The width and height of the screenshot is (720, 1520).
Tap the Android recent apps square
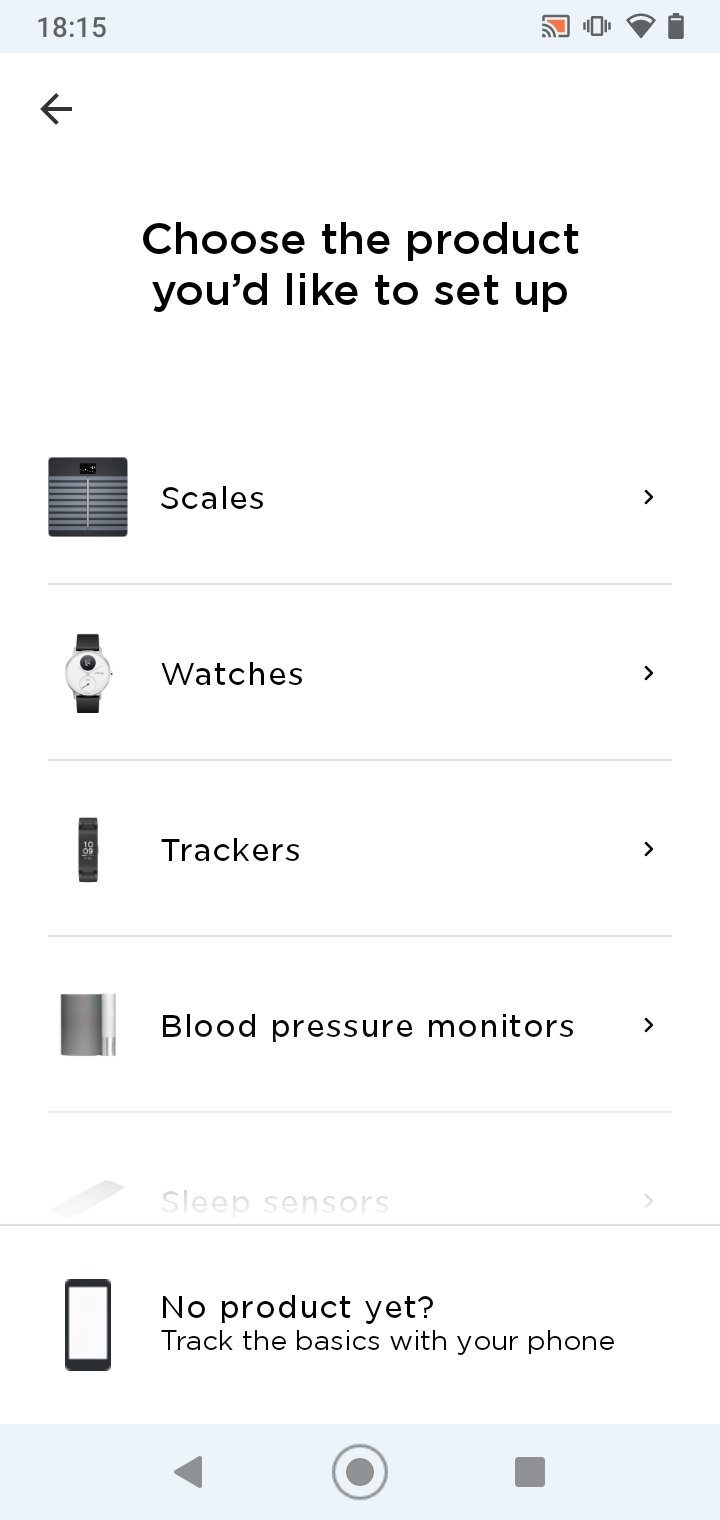click(530, 1472)
